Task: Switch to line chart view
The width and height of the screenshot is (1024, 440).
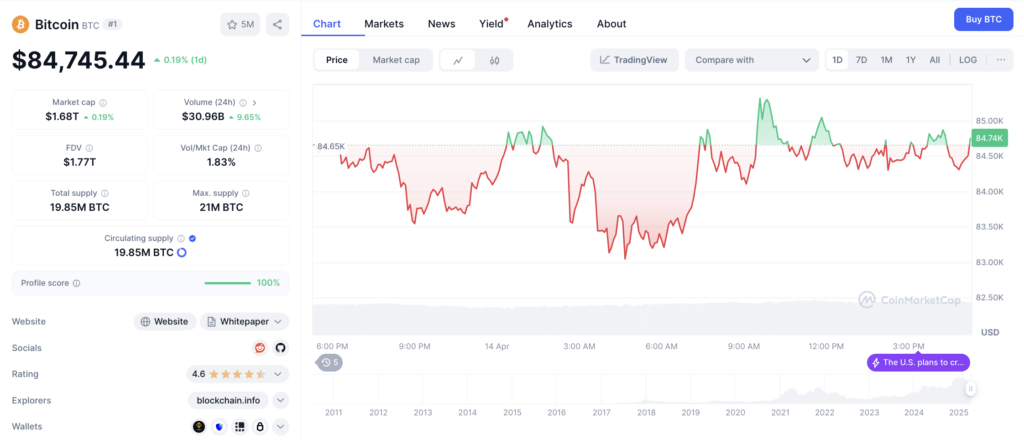Action: tap(458, 60)
